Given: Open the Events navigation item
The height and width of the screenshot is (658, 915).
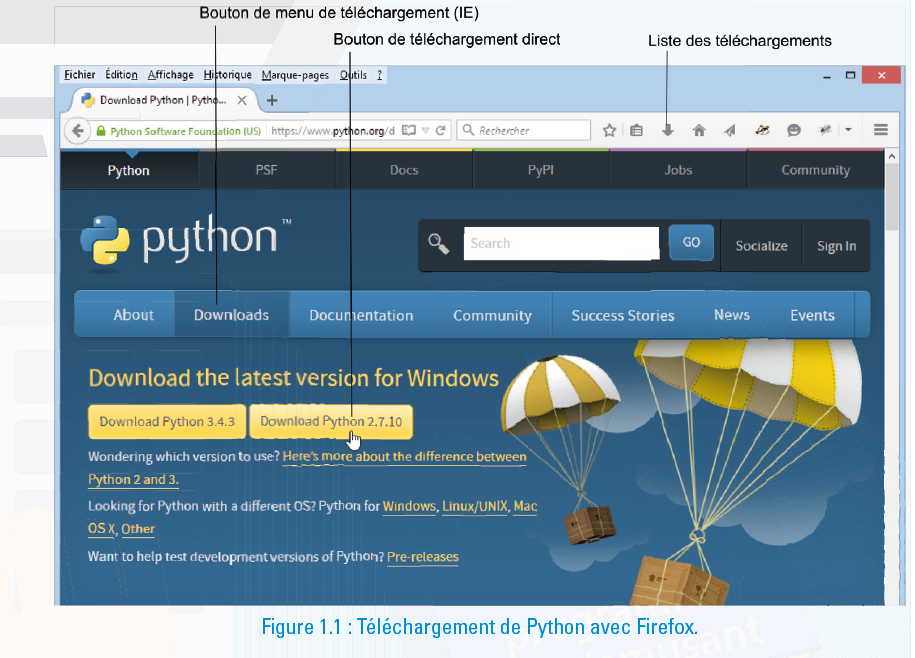Looking at the screenshot, I should coord(812,316).
